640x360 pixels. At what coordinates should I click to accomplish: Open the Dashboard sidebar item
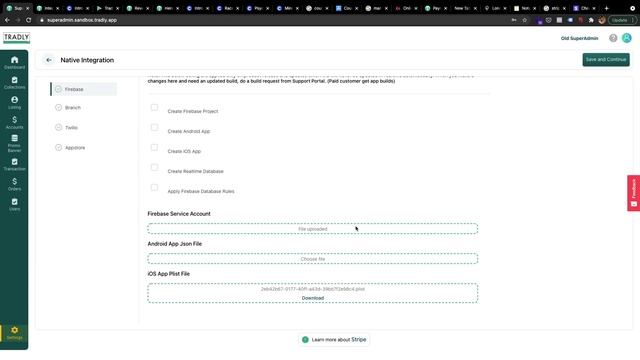14,62
